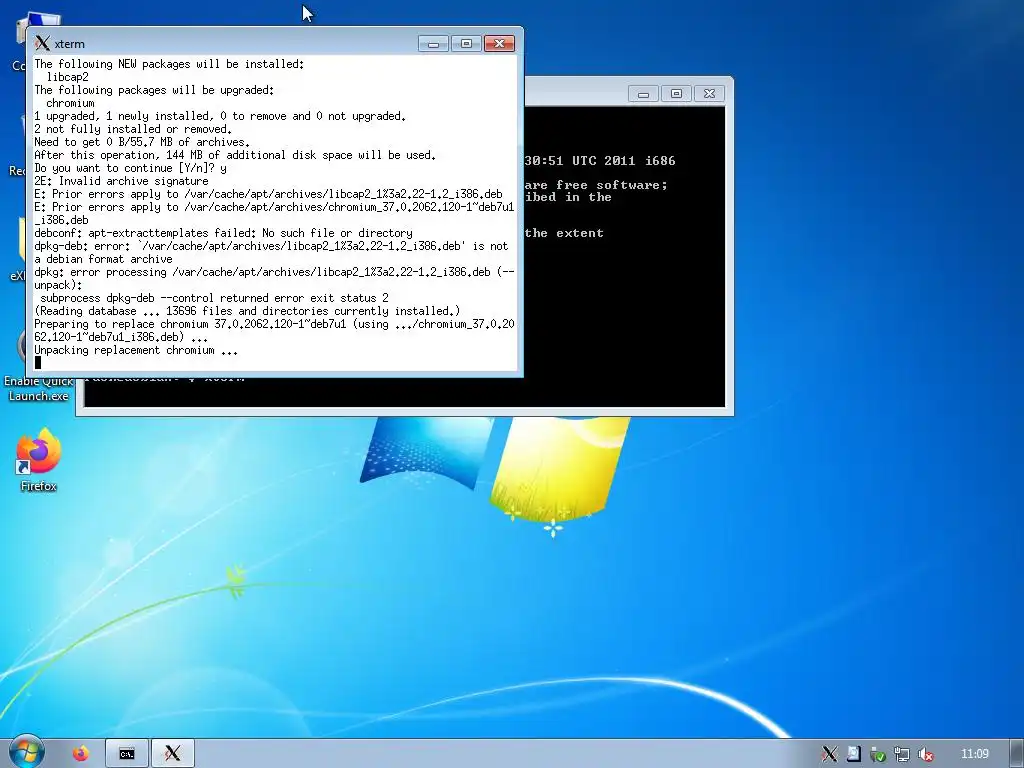Click the '2E: Invalid archive signature' line
The image size is (1024, 768).
pos(121,181)
